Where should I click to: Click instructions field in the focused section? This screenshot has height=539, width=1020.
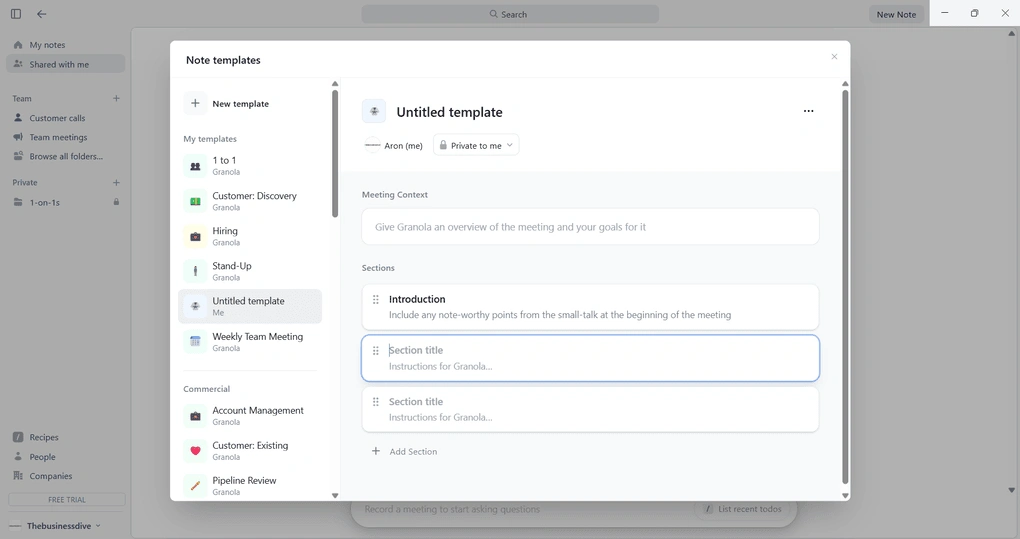point(440,366)
